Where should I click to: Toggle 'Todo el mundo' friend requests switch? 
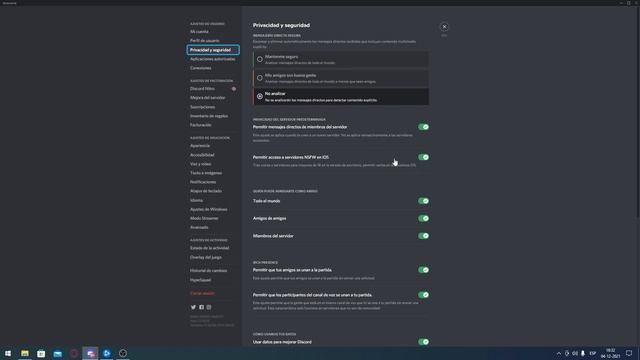point(423,201)
